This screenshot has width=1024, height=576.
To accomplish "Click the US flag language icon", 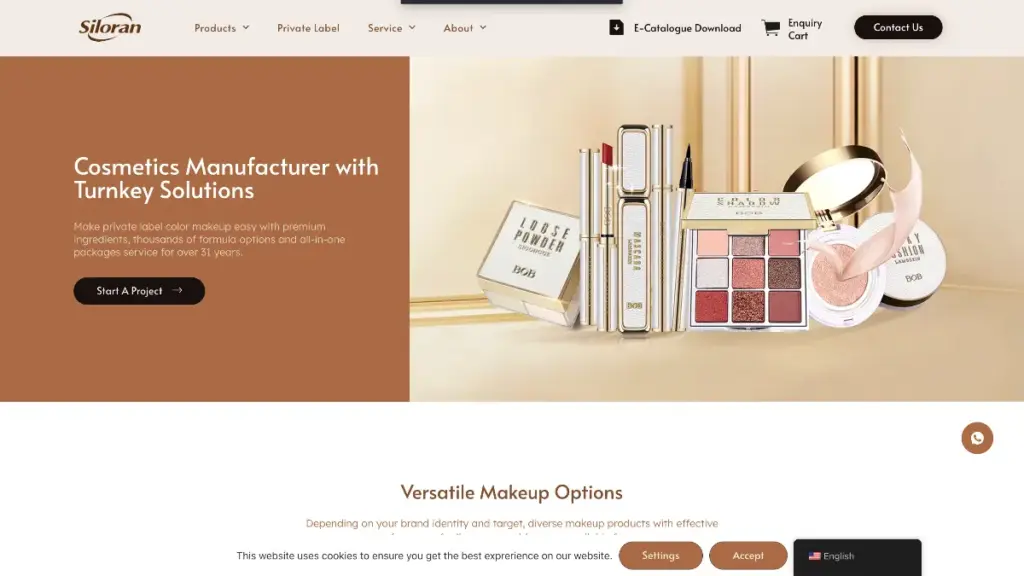I will click(814, 556).
